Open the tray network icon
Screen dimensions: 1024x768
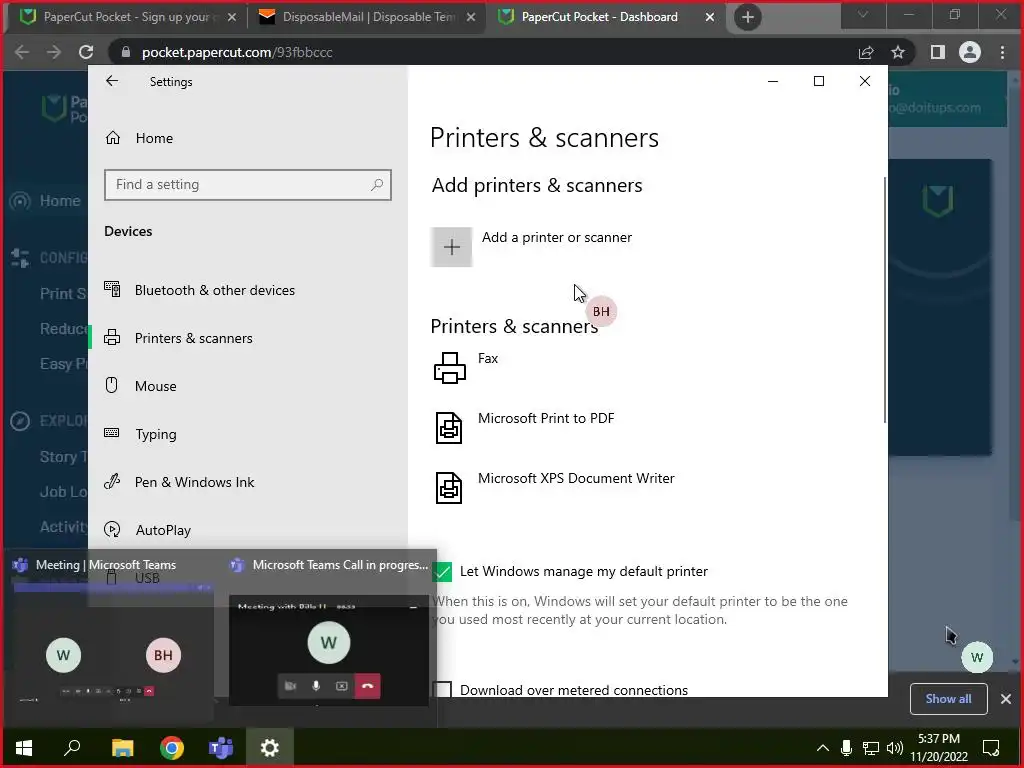coord(871,748)
